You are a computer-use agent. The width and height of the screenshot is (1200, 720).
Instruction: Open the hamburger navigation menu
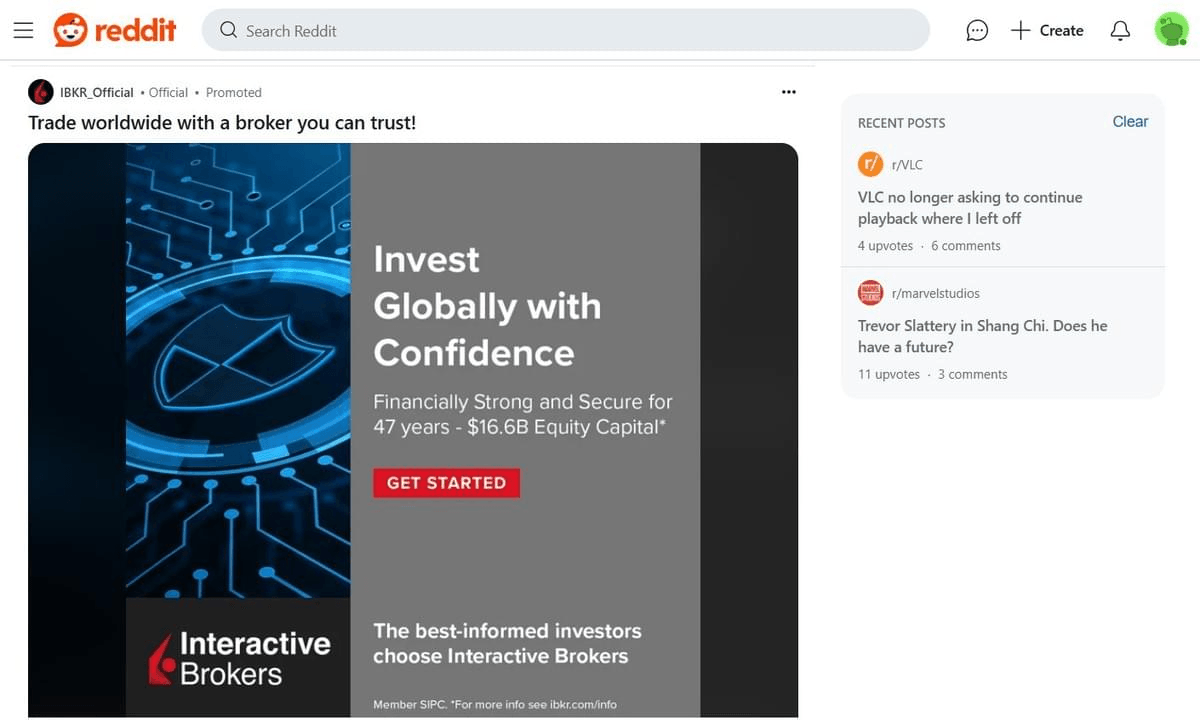point(23,31)
